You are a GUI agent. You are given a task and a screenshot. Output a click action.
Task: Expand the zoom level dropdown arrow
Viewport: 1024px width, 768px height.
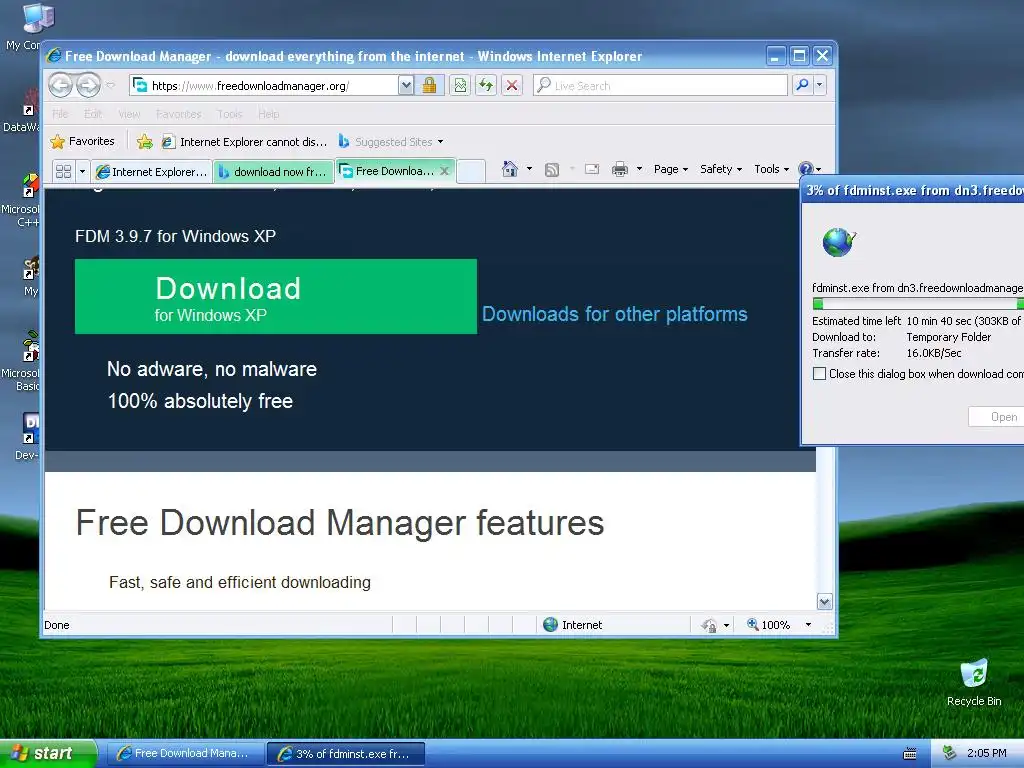pyautogui.click(x=808, y=625)
